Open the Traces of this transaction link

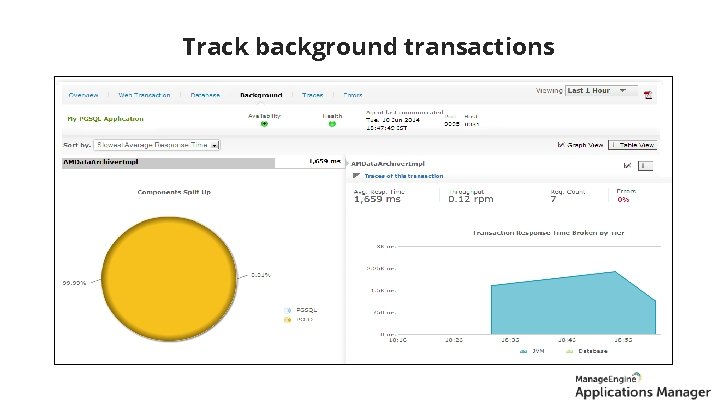pos(404,176)
